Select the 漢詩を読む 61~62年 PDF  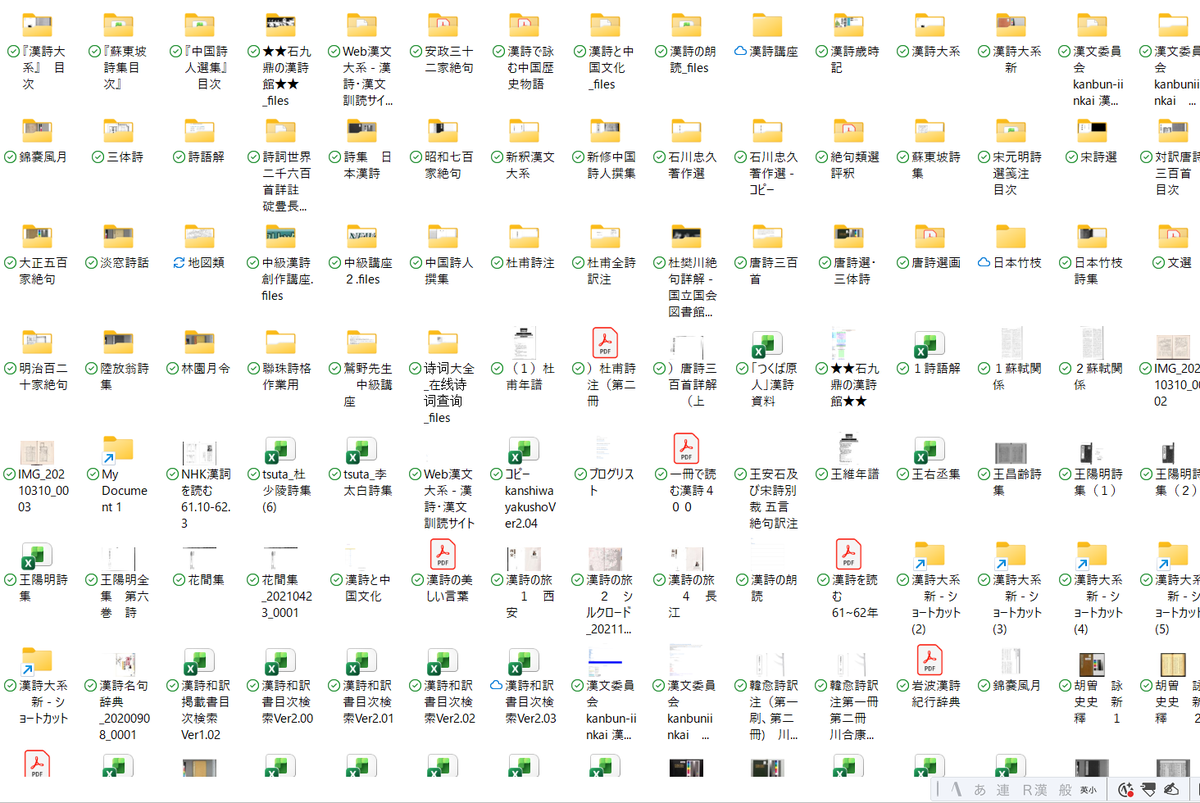coord(849,554)
